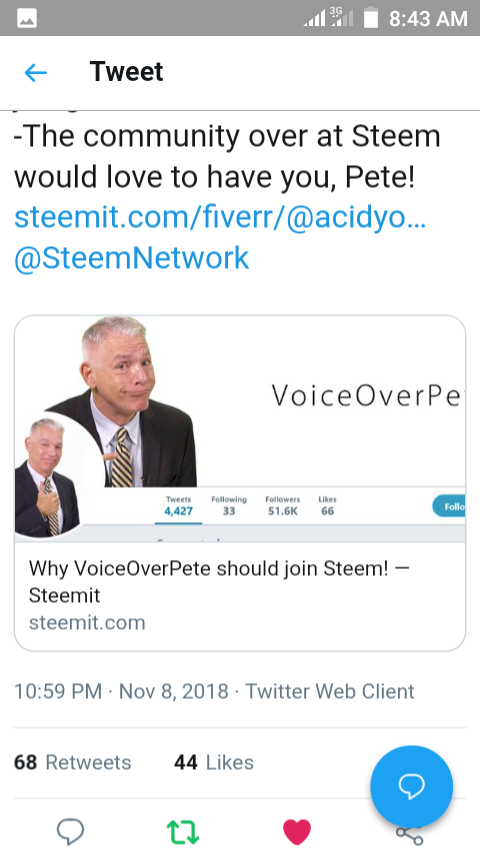
Task: Open the @SteemNetwork mention
Action: [131, 258]
